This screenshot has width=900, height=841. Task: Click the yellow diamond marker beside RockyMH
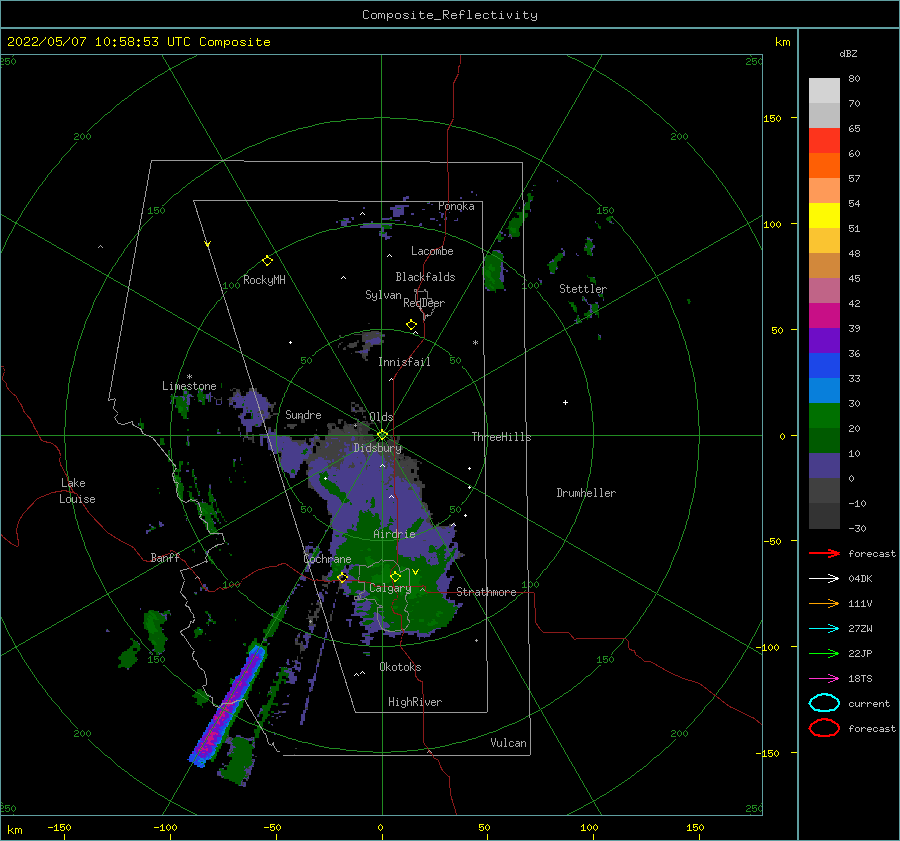[267, 261]
